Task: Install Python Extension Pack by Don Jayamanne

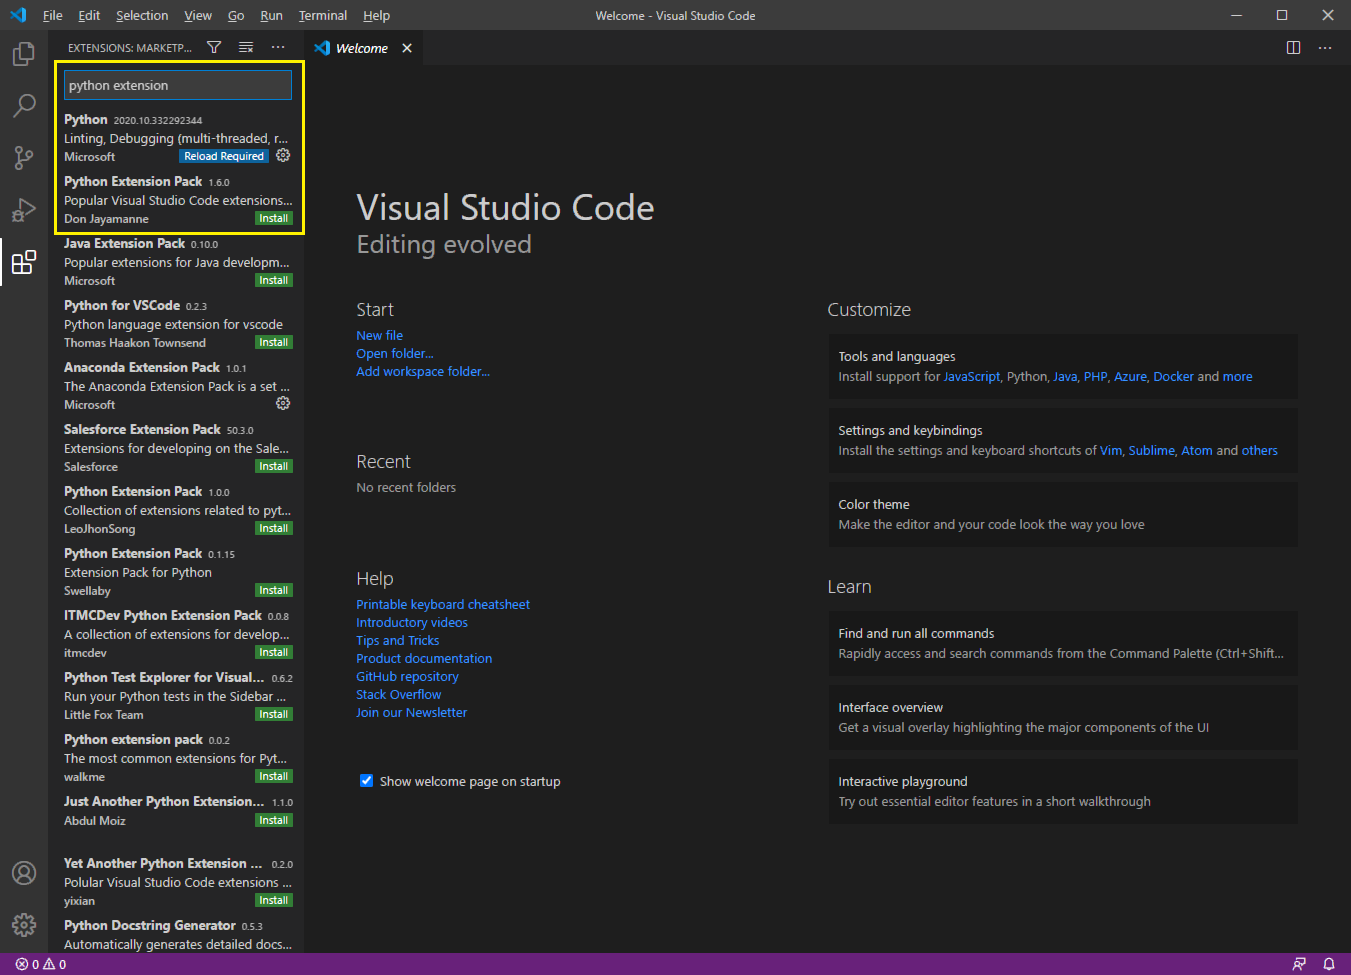Action: [x=273, y=218]
